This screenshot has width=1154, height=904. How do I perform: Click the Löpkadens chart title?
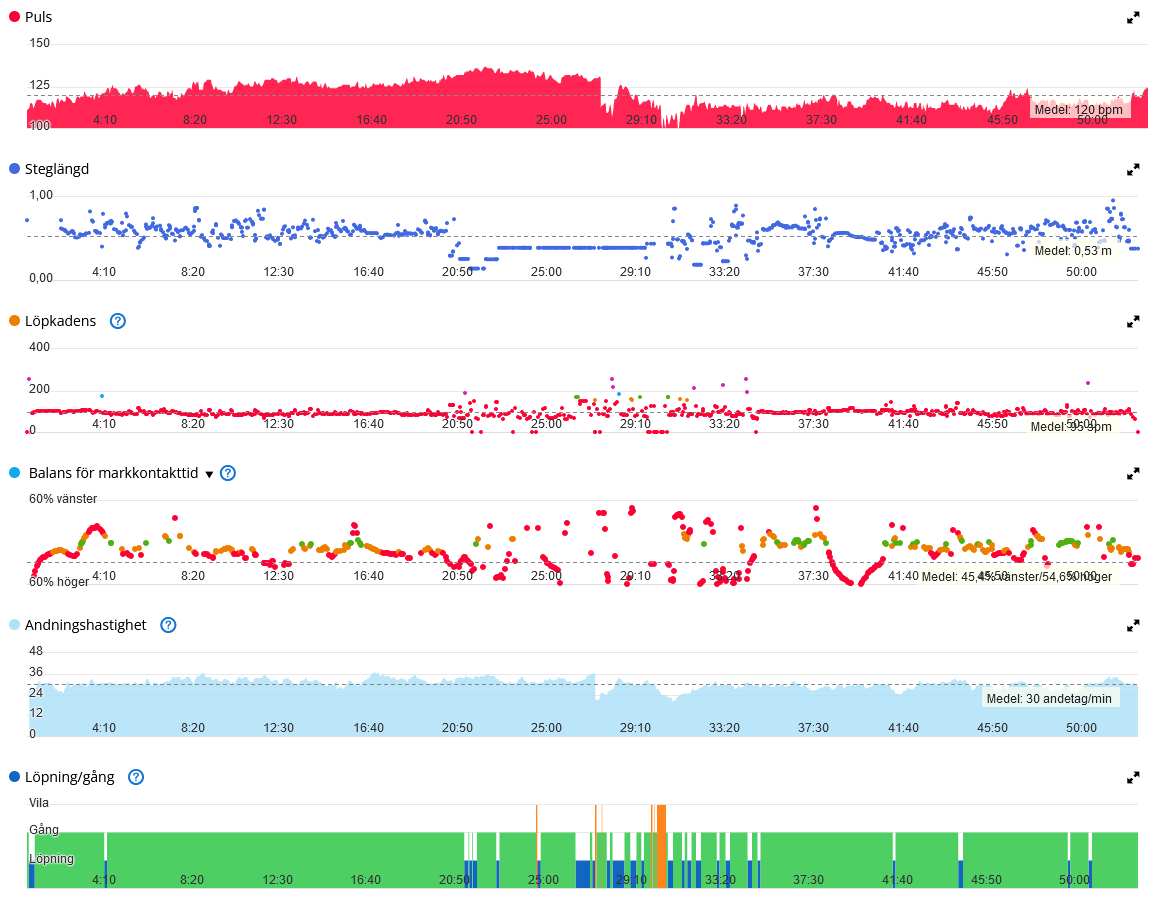(60, 321)
